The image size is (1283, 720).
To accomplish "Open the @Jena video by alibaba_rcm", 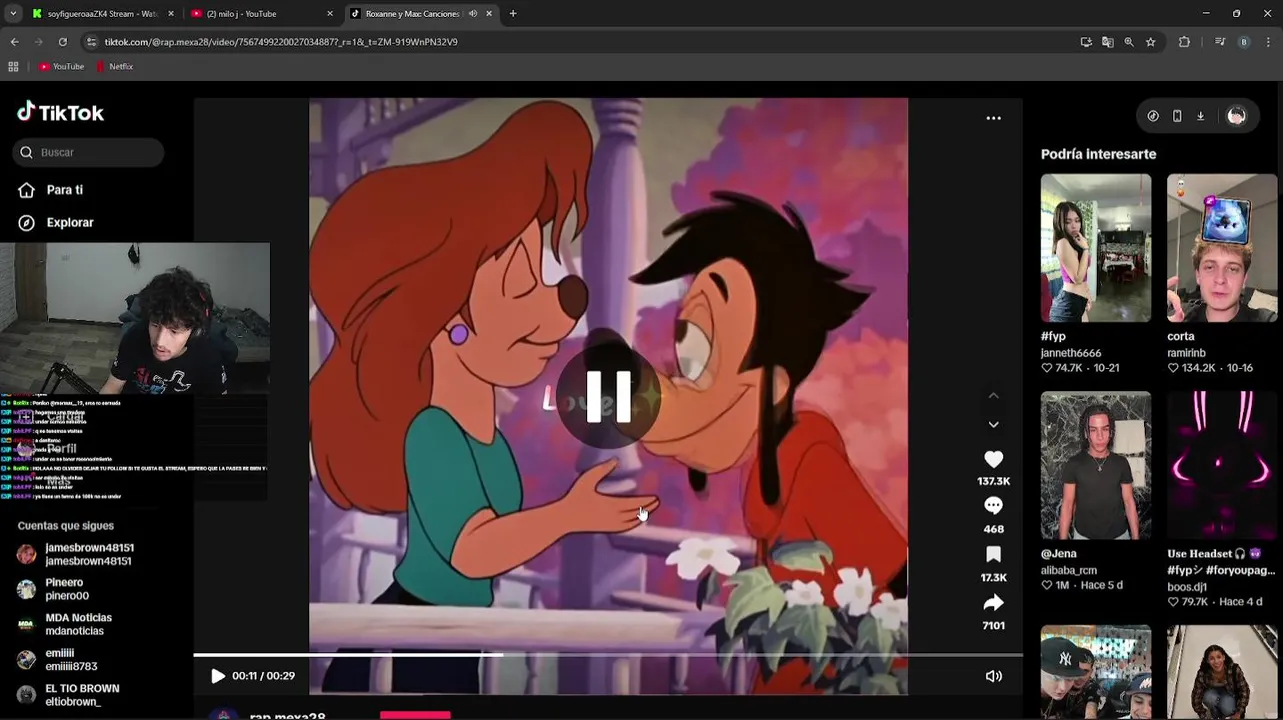I will tap(1096, 465).
